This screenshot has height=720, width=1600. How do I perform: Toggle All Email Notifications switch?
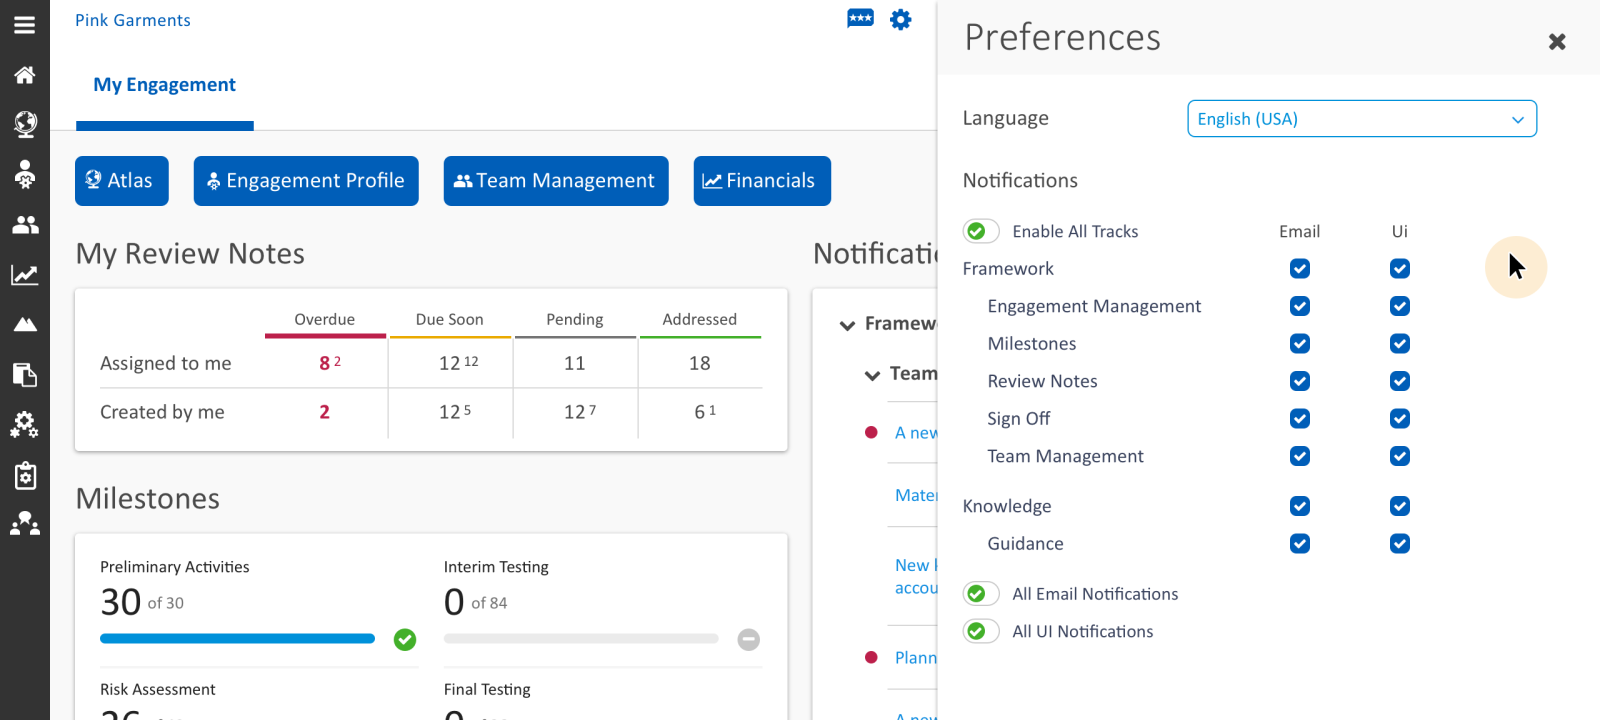click(981, 594)
